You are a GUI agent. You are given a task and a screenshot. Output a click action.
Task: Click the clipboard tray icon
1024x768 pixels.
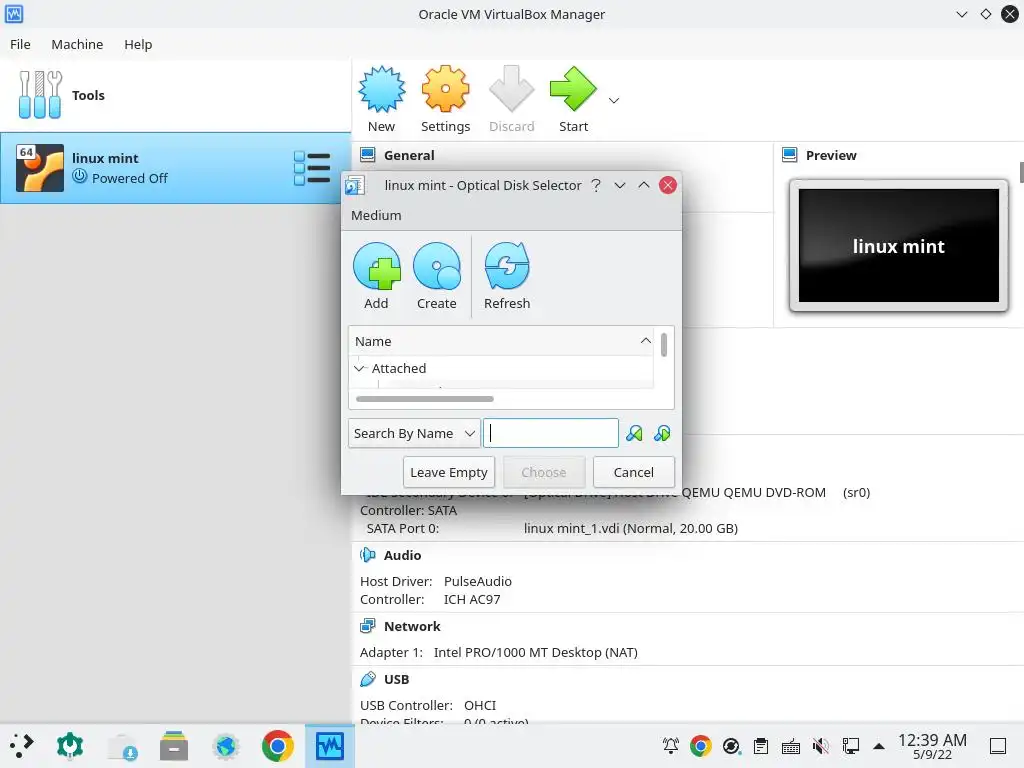coord(761,746)
